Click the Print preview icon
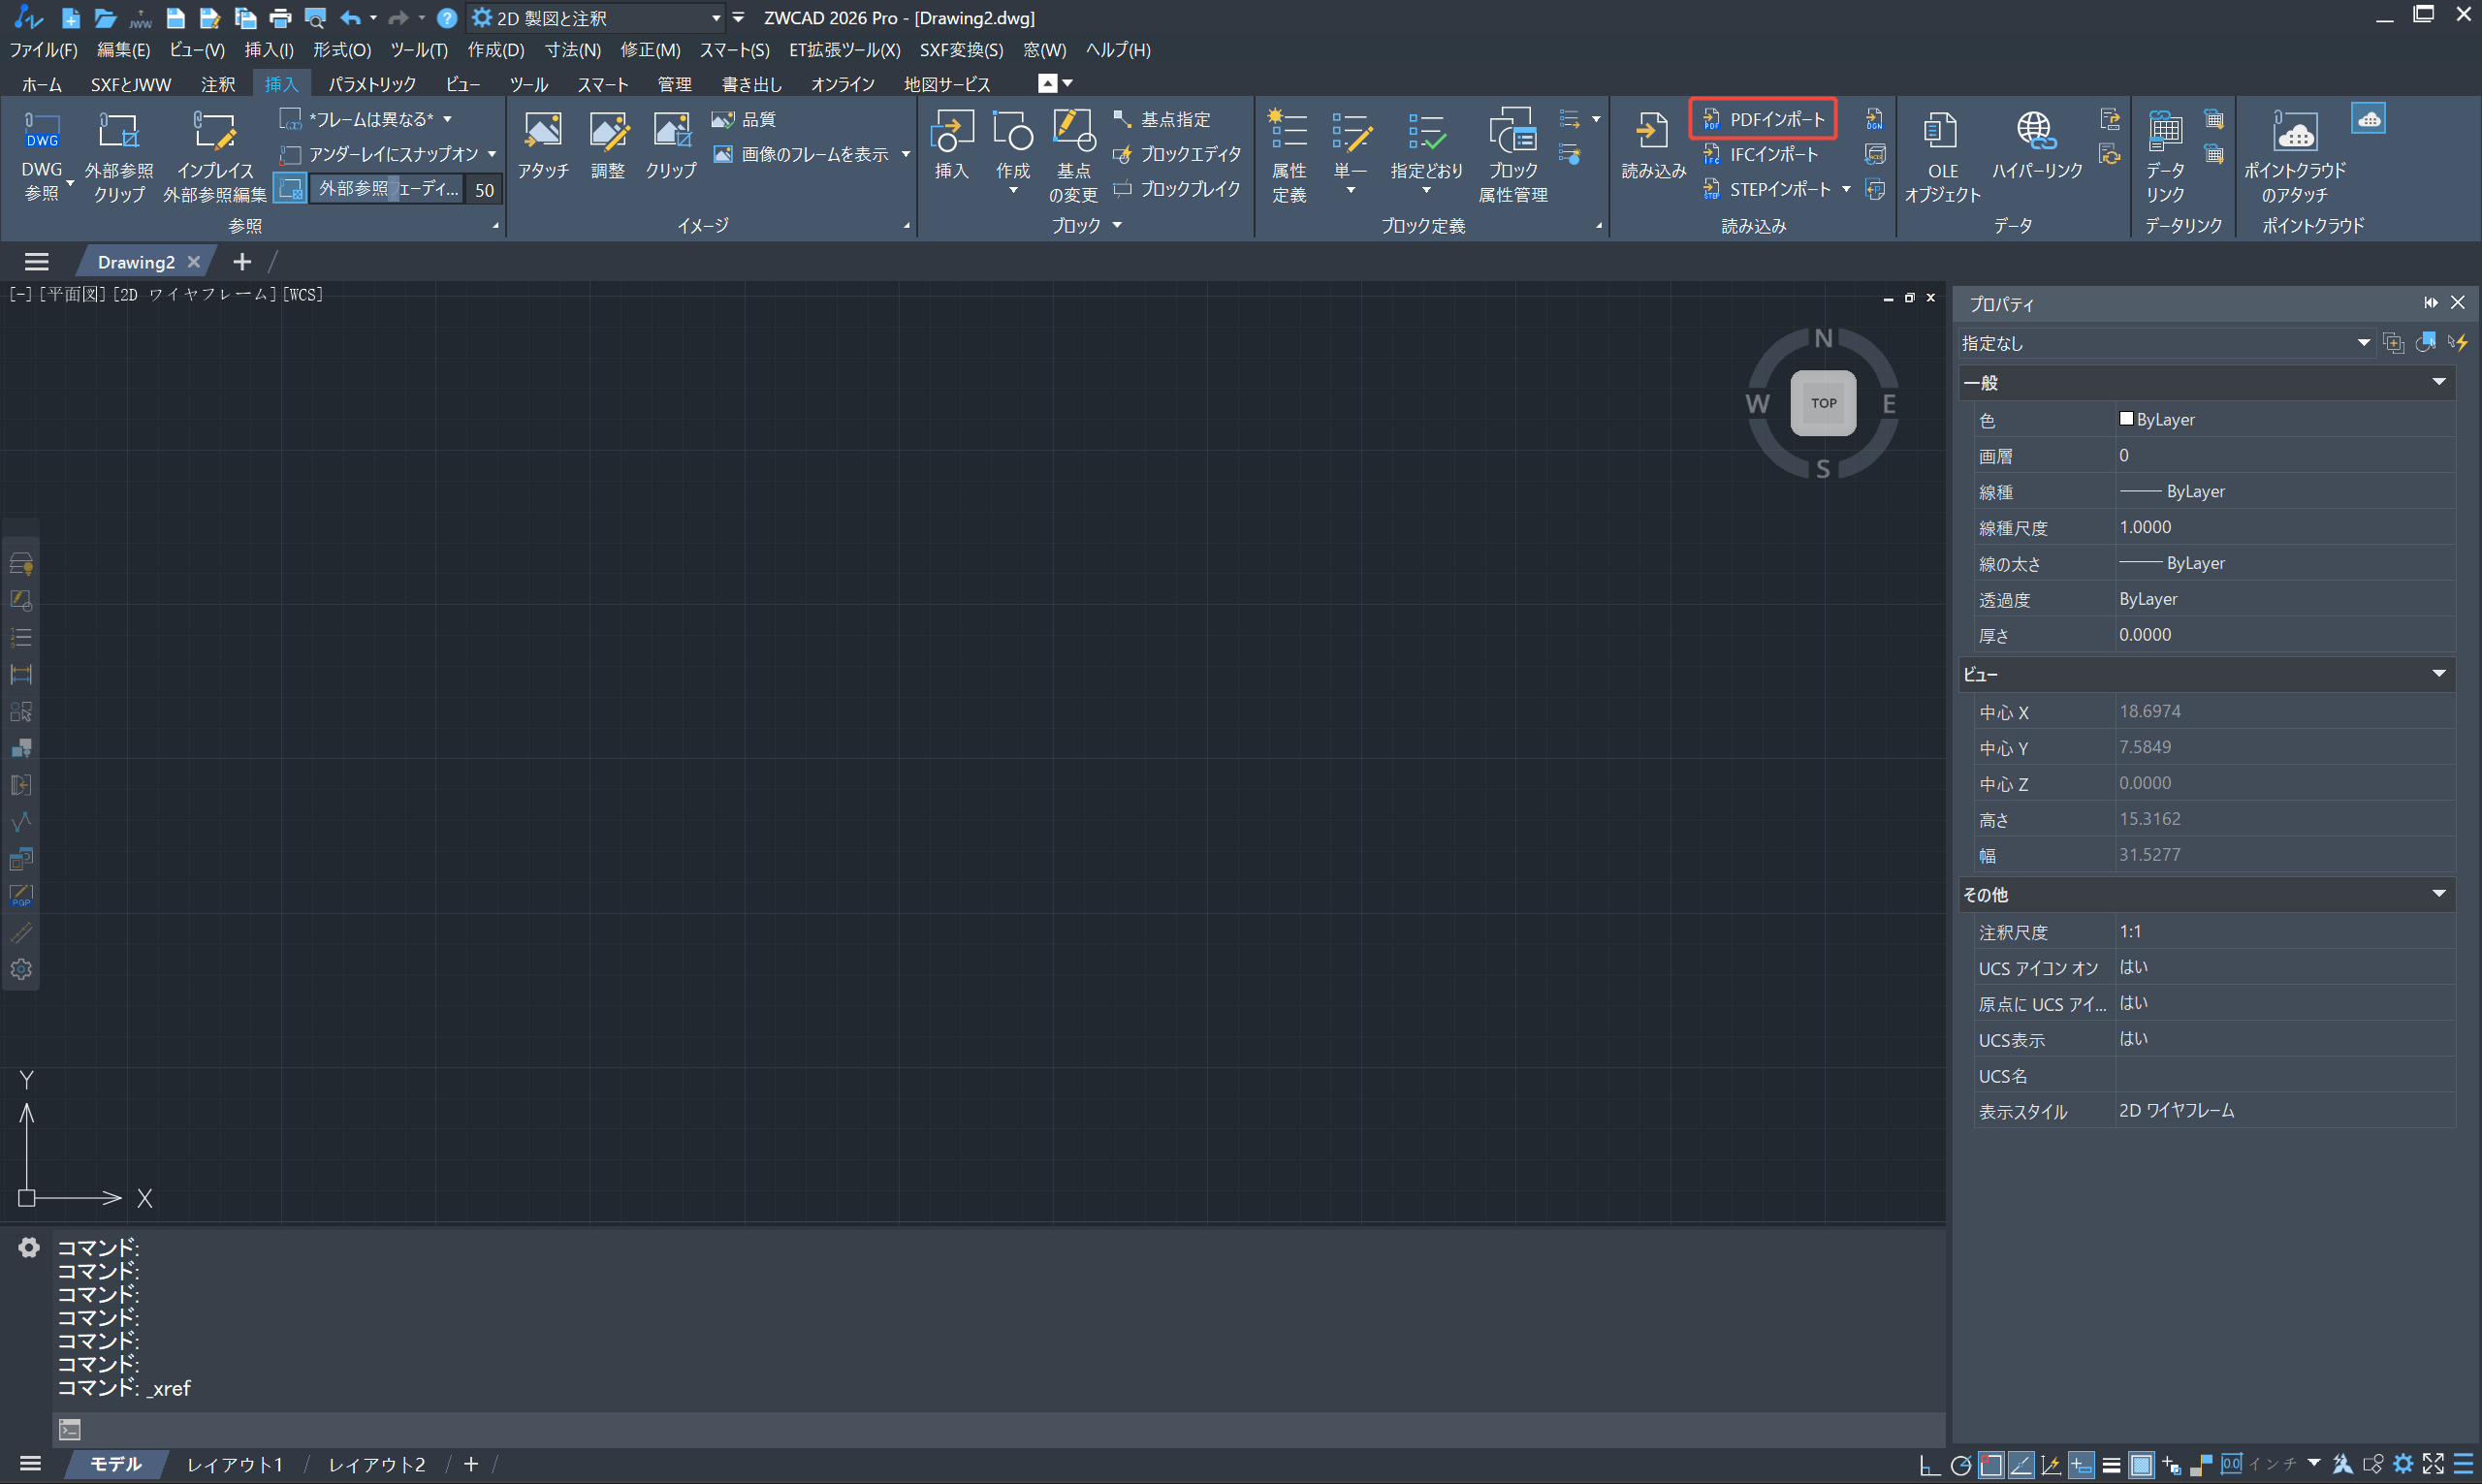 315,18
